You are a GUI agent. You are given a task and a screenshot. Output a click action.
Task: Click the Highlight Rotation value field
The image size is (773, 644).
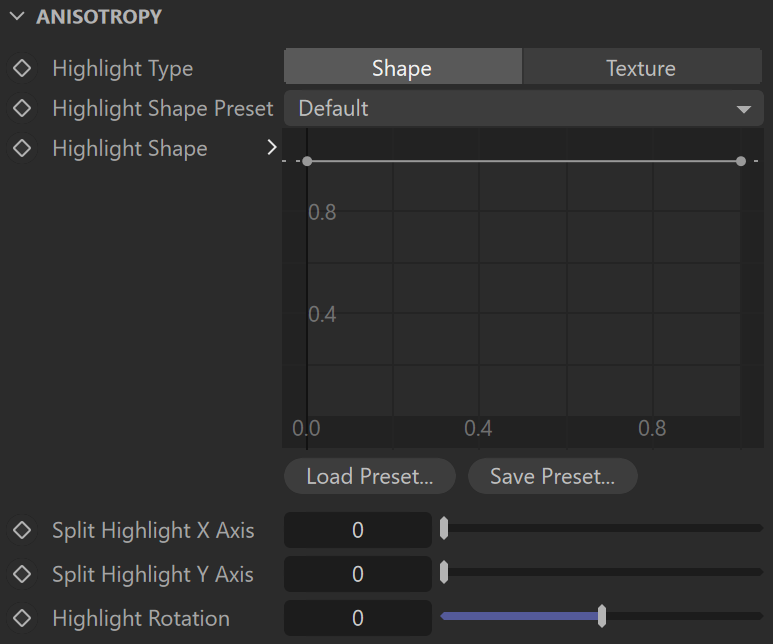point(358,618)
